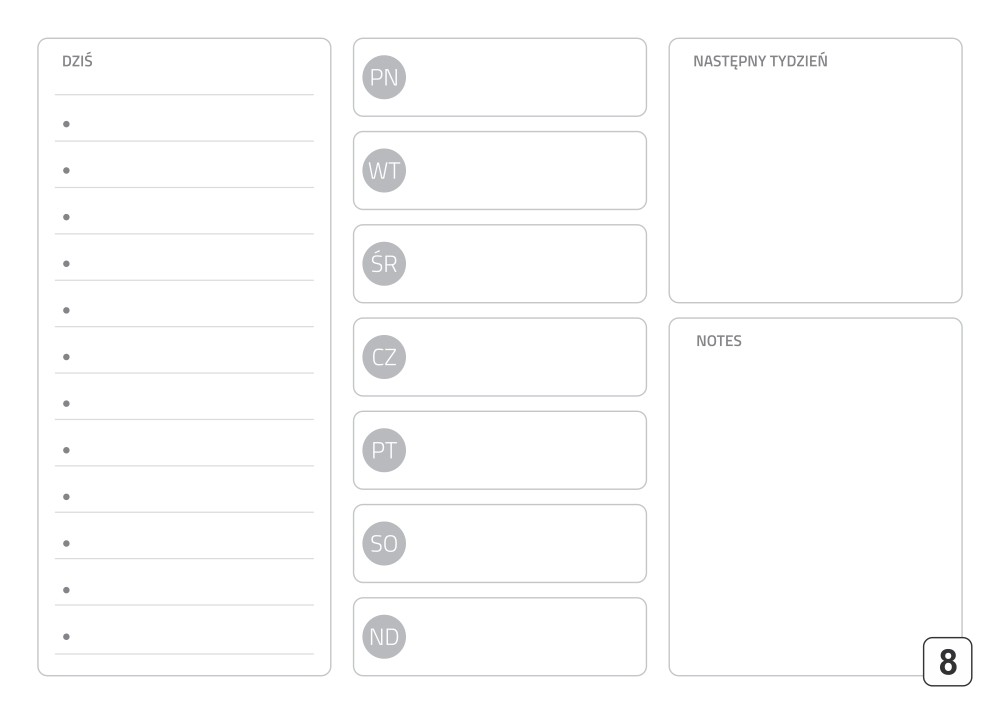Click the DZIŚ heading
This screenshot has height=714, width=1000.
tap(77, 61)
